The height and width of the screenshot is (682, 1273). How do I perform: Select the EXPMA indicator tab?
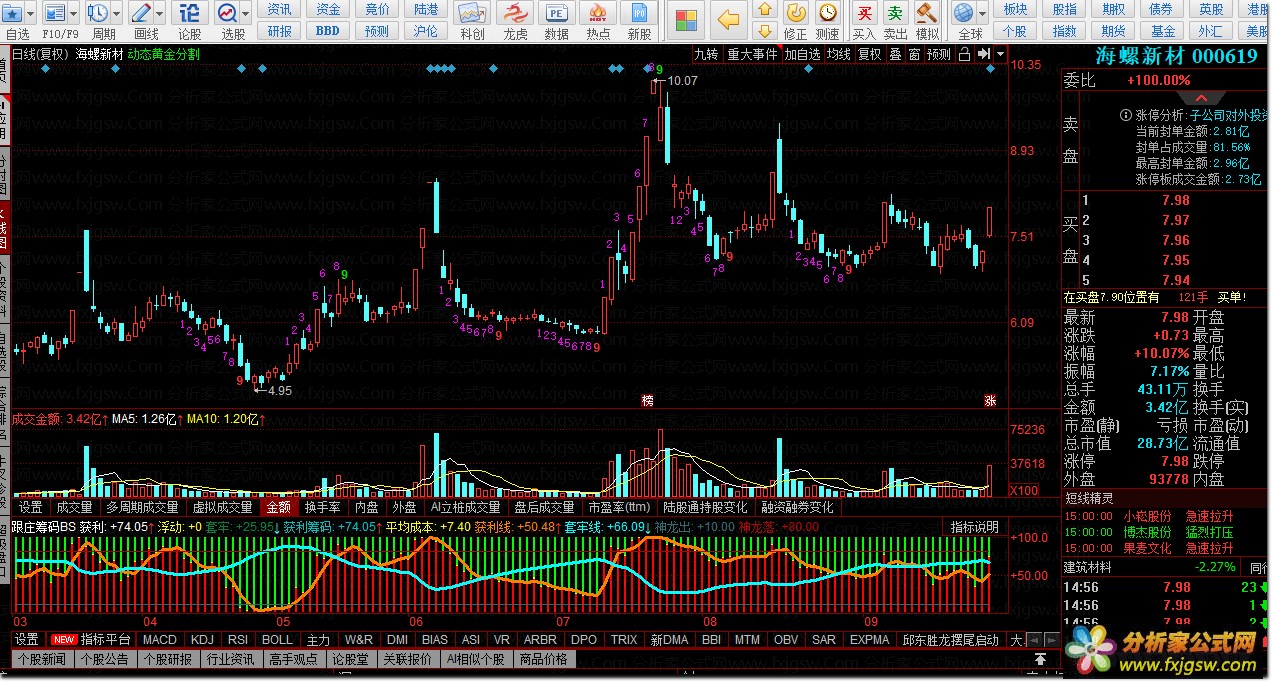(x=870, y=640)
